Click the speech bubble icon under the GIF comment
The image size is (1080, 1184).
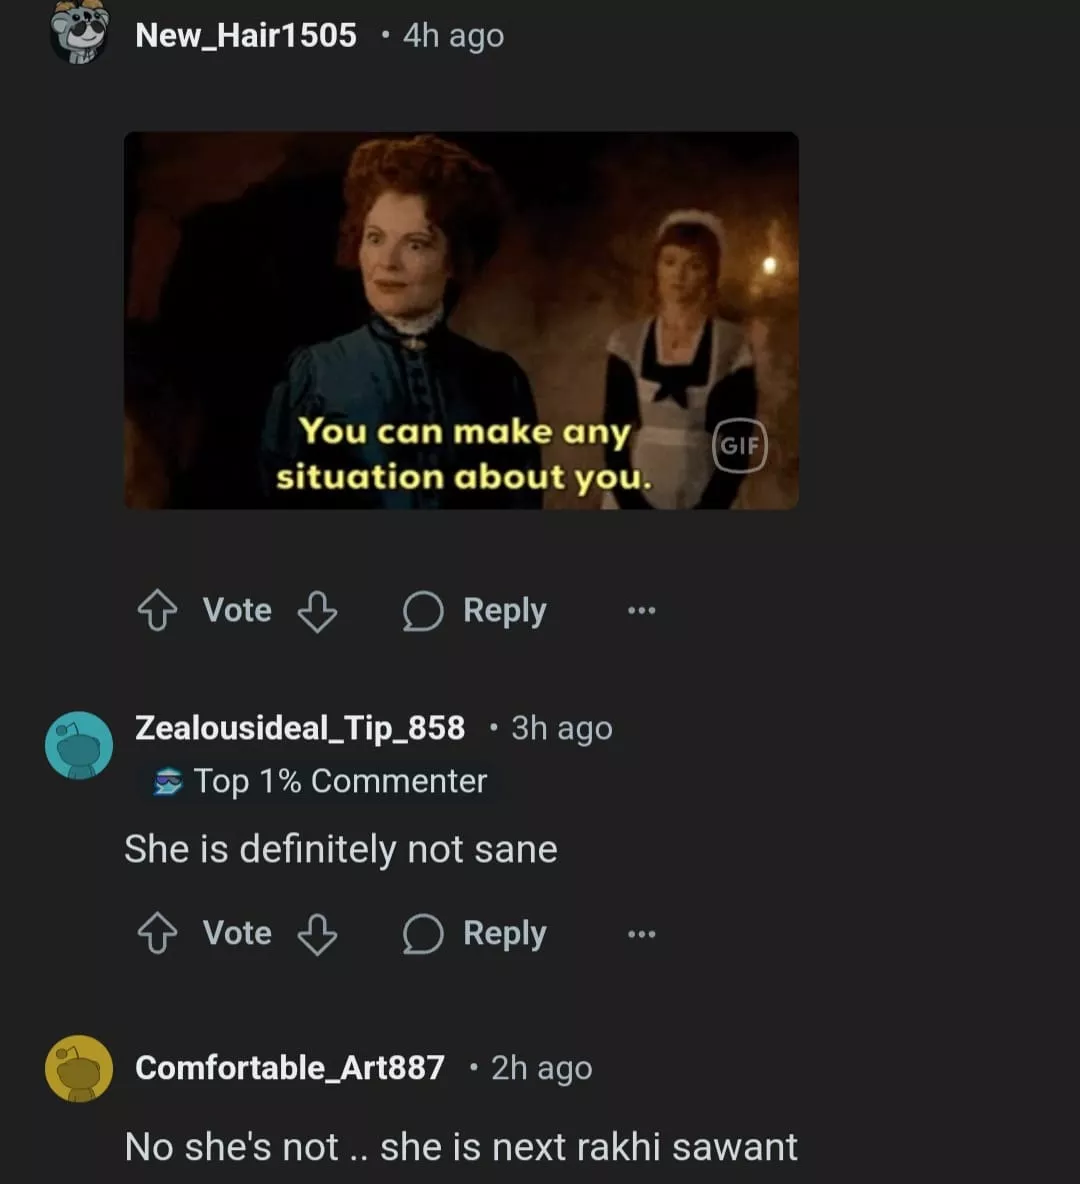[x=422, y=611]
